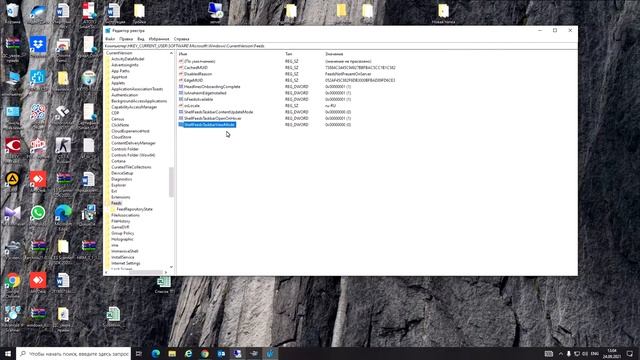Open Internet Explorer from the taskbar
The height and width of the screenshot is (360, 640).
189,353
